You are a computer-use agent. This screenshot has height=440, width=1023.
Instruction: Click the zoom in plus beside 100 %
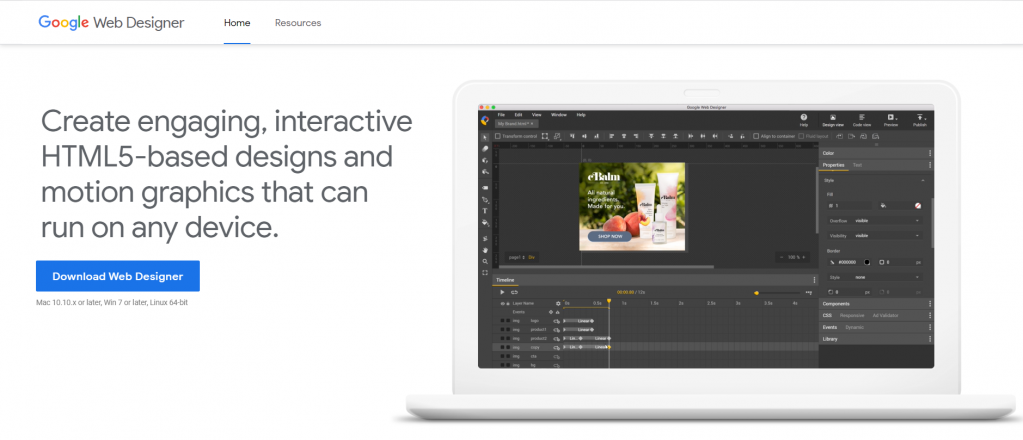pyautogui.click(x=804, y=257)
